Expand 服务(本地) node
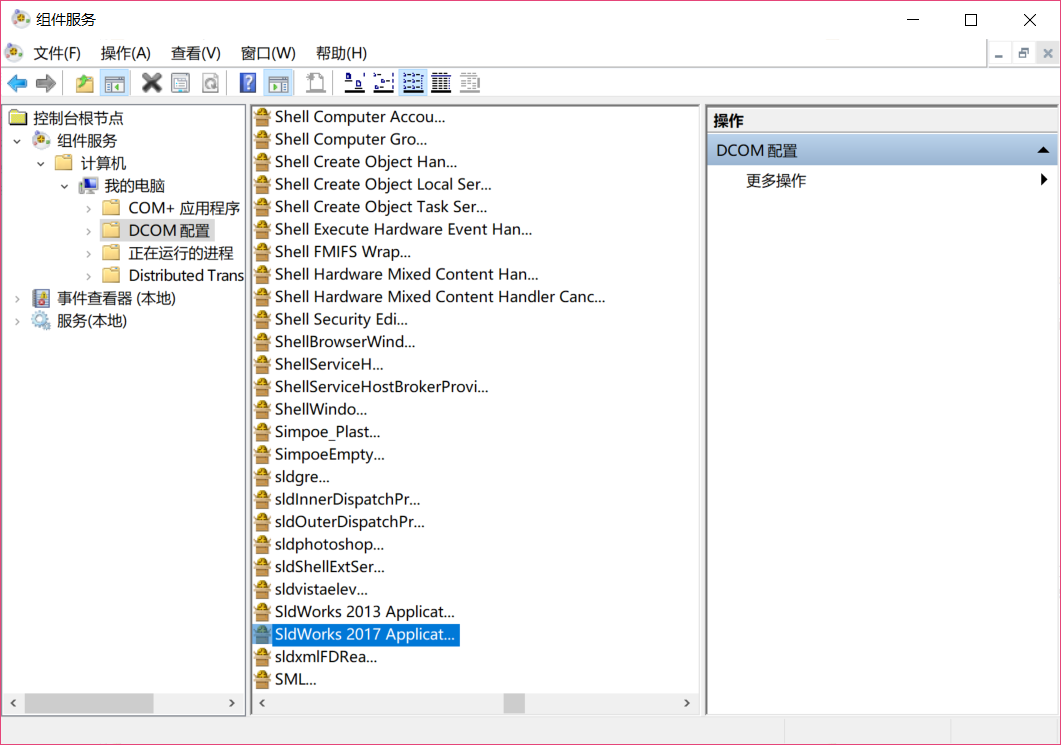The image size is (1061, 745). point(18,321)
